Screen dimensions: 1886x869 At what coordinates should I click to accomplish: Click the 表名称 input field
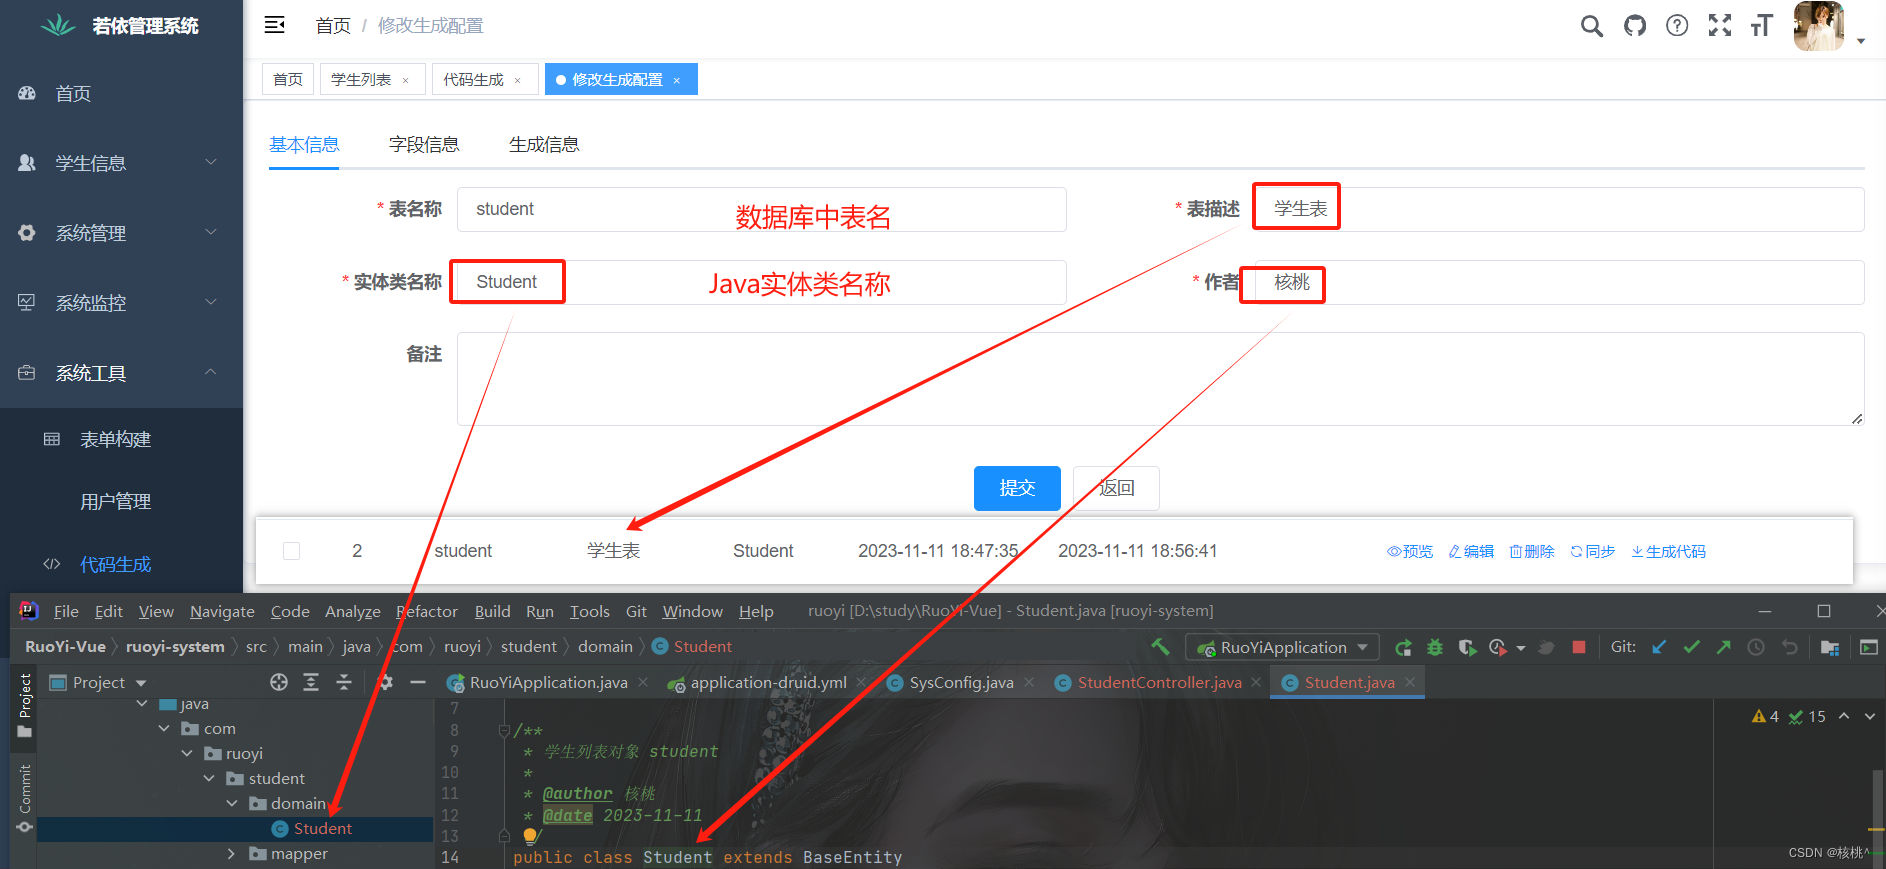(762, 209)
